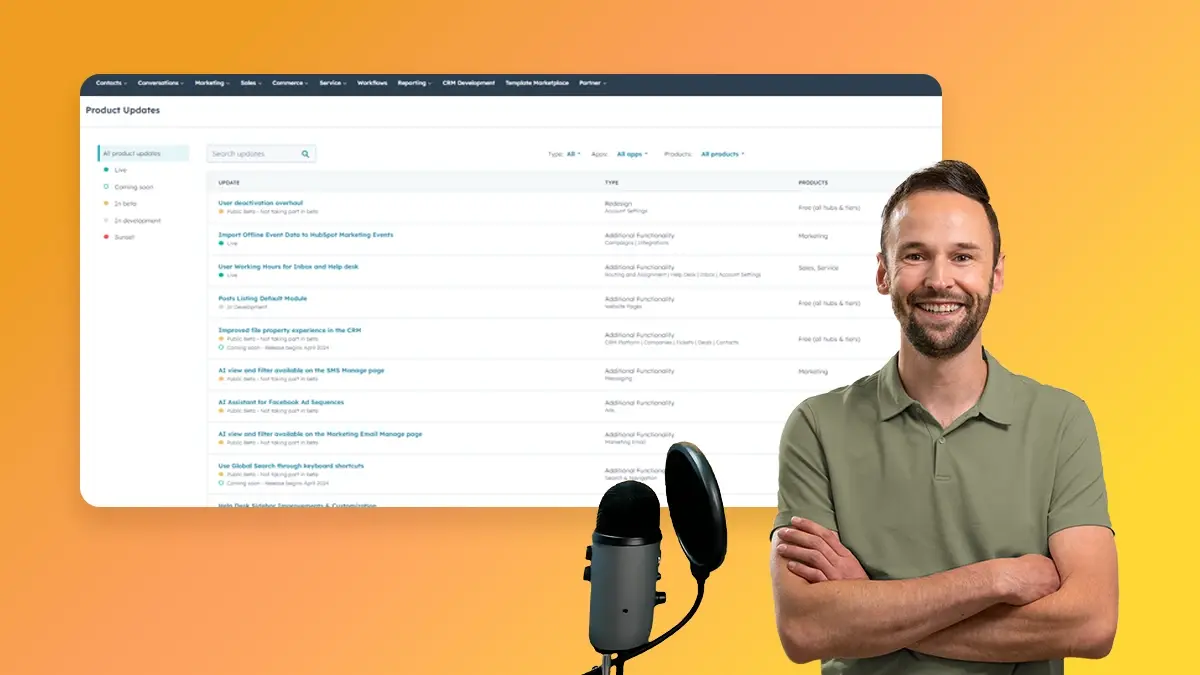Filter by Live status in left sidebar
Screen dimensions: 1200x675
[x=120, y=170]
